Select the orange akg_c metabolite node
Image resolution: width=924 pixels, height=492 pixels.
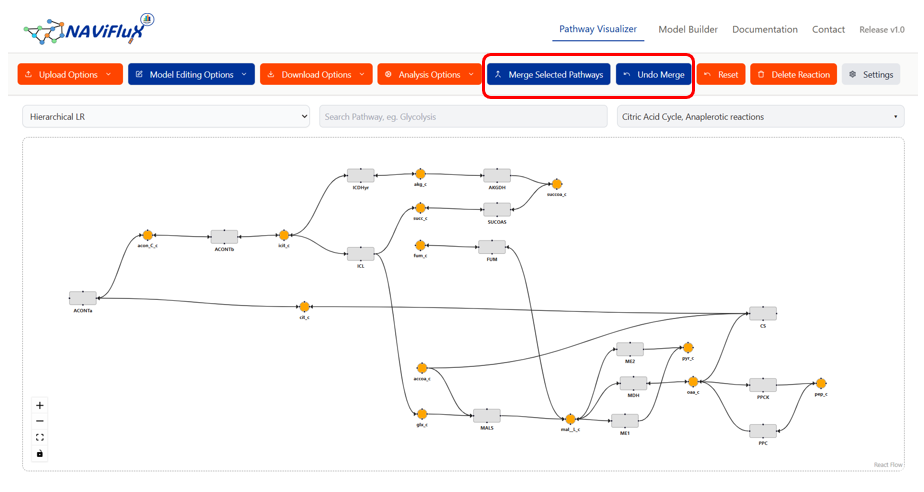[421, 173]
